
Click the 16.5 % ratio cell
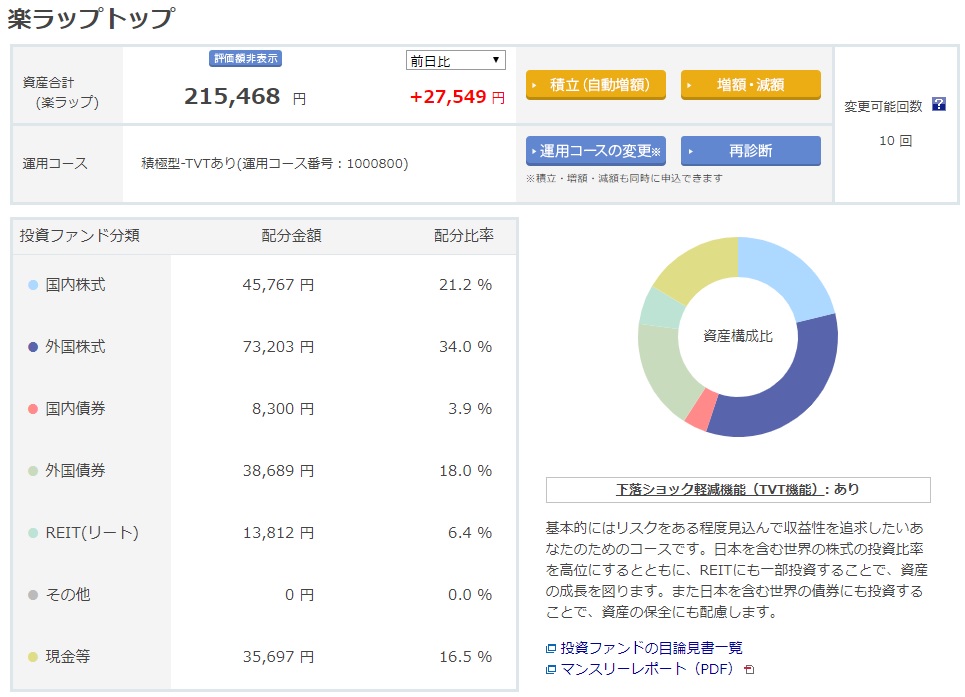click(x=465, y=657)
